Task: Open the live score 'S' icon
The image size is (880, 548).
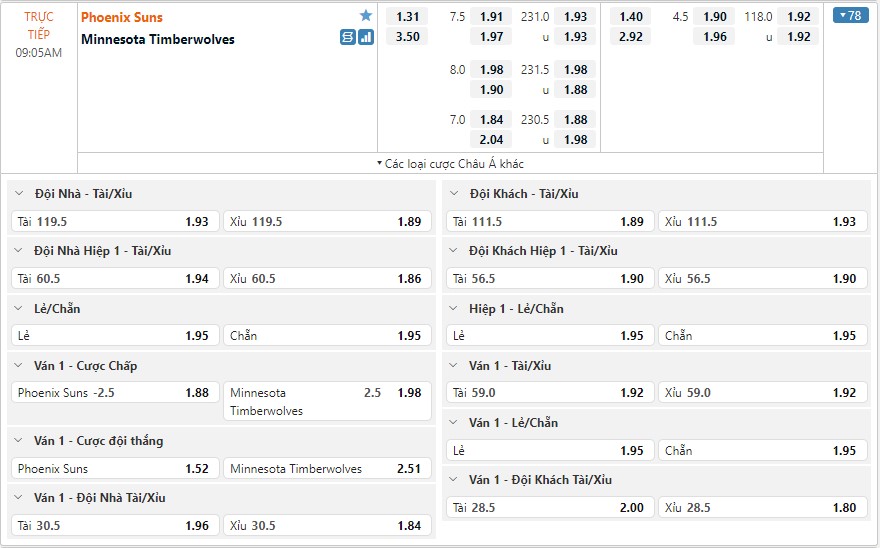Action: click(348, 37)
